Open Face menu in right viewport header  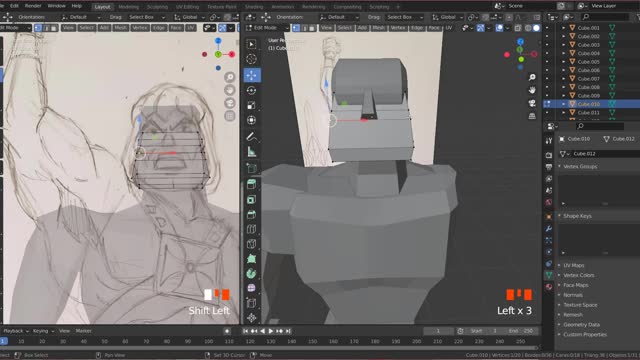tap(434, 28)
